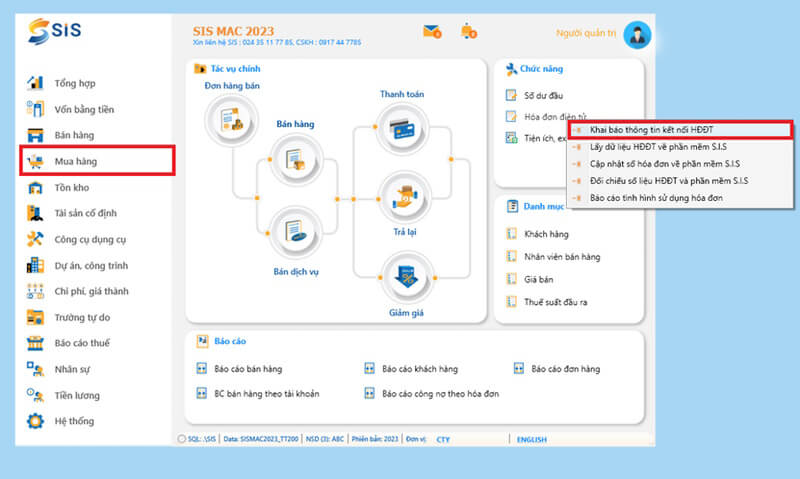Select Khai báo thông tin kết nối HĐĐT
Viewport: 800px width, 479px height.
coord(681,130)
